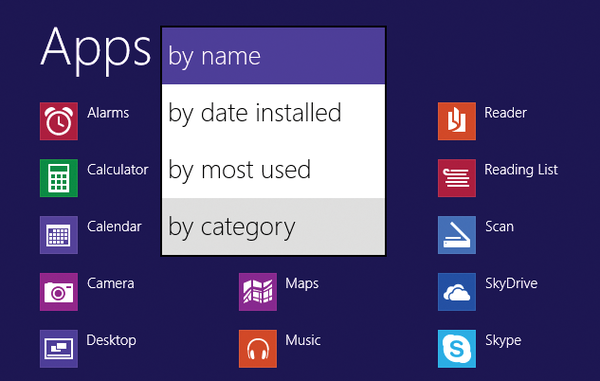This screenshot has width=600, height=381.
Task: Launch the Reader app icon
Action: pyautogui.click(x=457, y=121)
